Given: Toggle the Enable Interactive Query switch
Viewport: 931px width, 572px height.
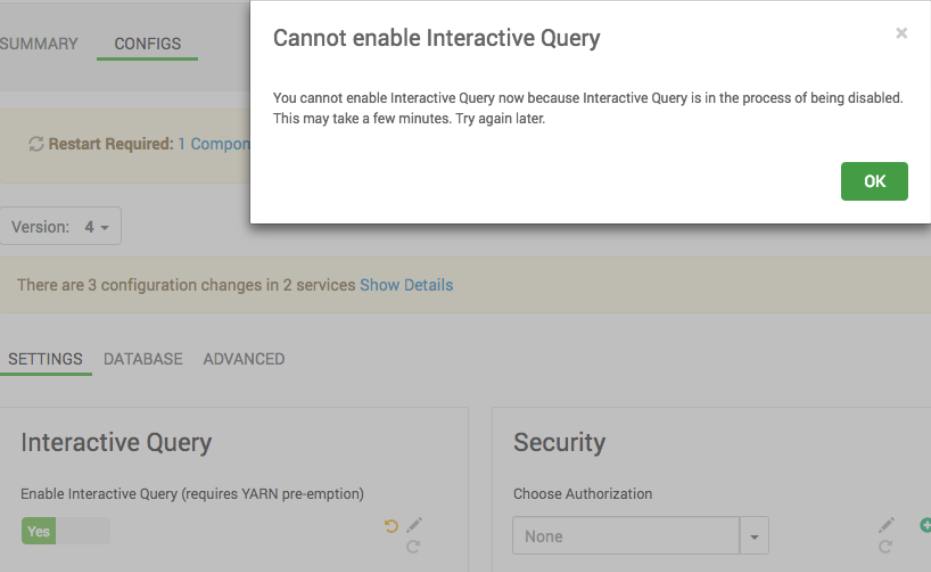Looking at the screenshot, I should click(65, 531).
